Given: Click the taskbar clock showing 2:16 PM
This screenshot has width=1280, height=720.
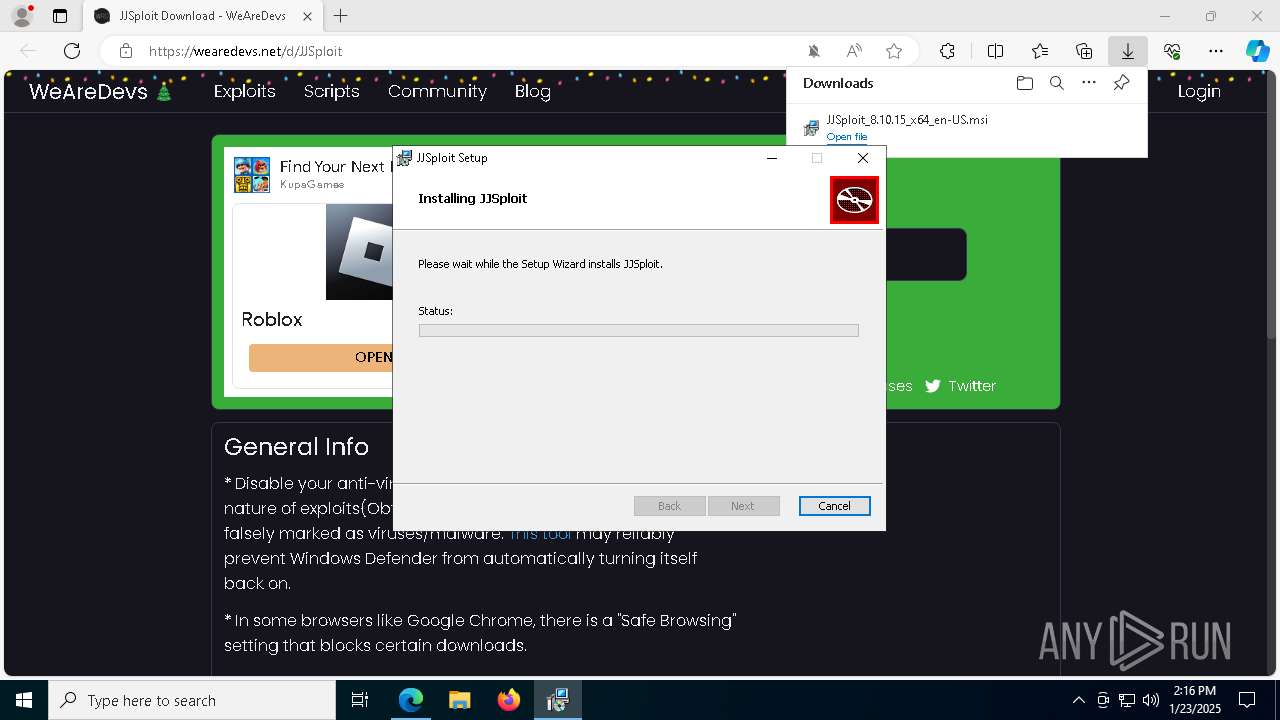Looking at the screenshot, I should (1195, 700).
